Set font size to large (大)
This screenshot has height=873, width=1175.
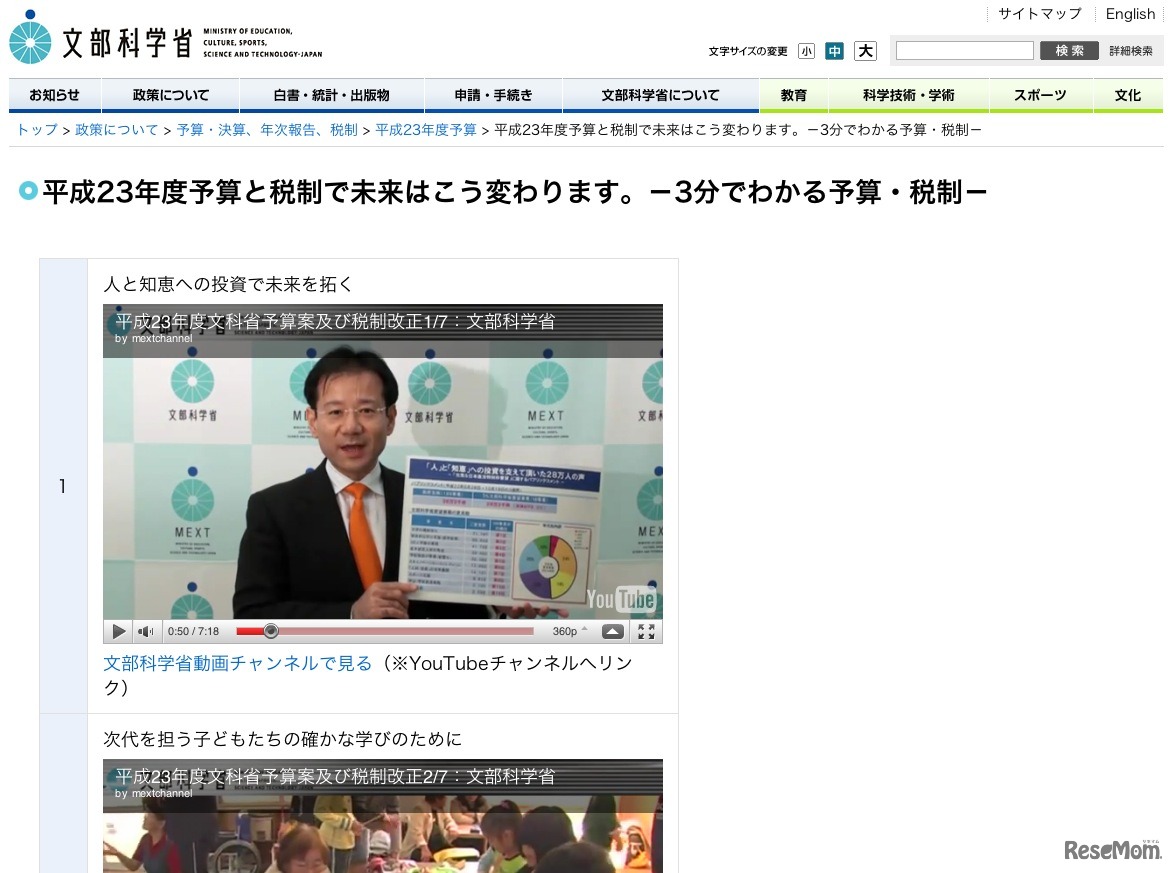(x=865, y=51)
